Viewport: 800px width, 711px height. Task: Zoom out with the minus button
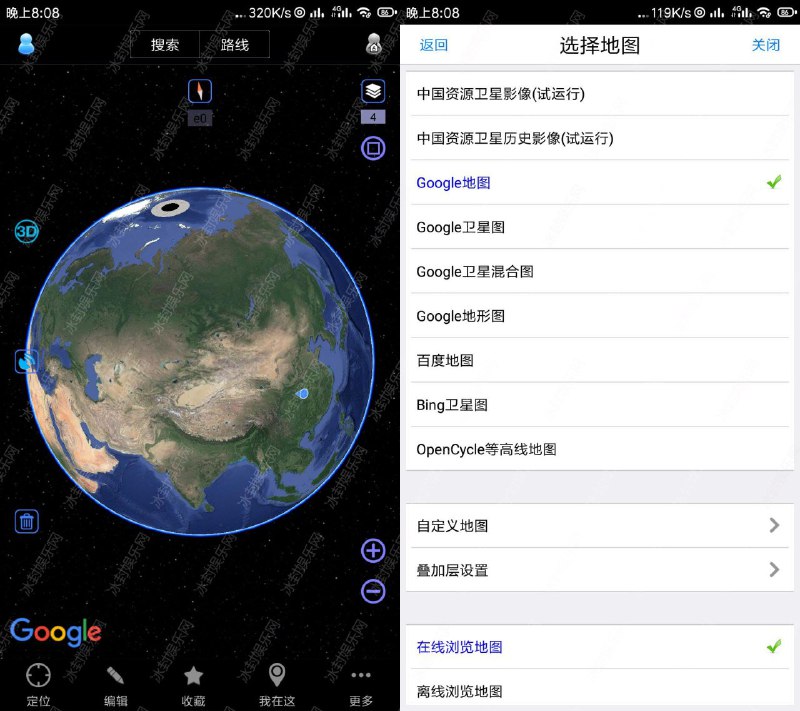(373, 592)
